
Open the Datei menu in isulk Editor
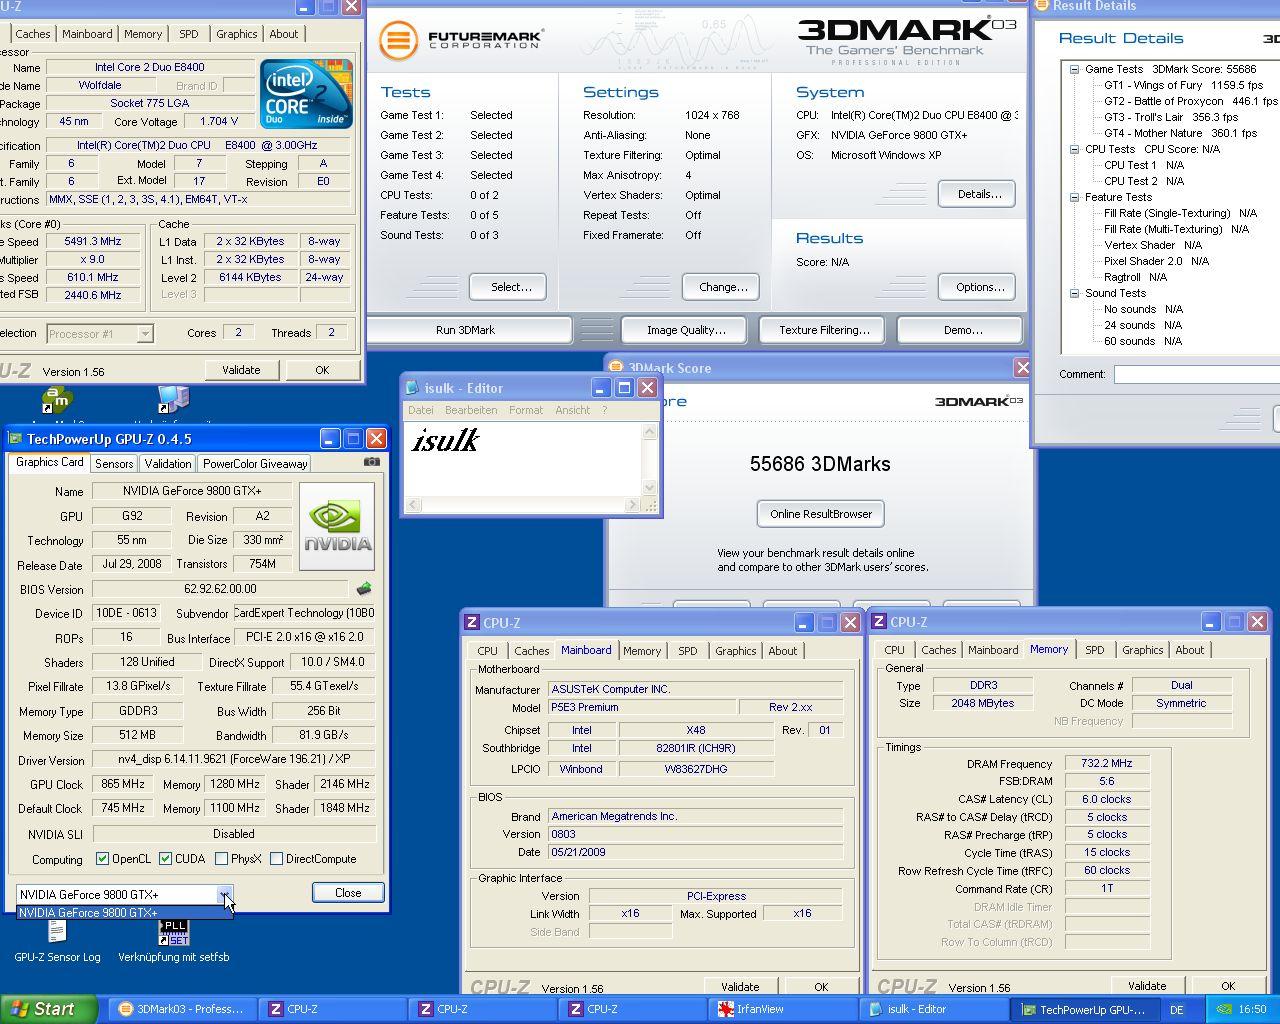pos(421,410)
